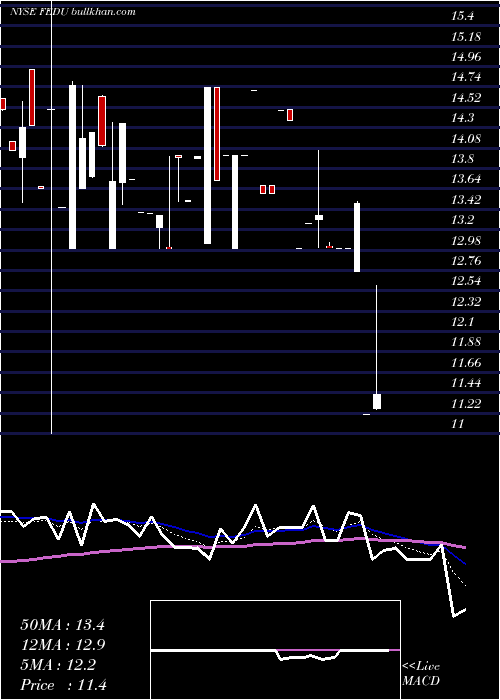Viewport: 500px width, 700px height.
Task: Click inside the MACD indicator panel
Action: [x=275, y=650]
